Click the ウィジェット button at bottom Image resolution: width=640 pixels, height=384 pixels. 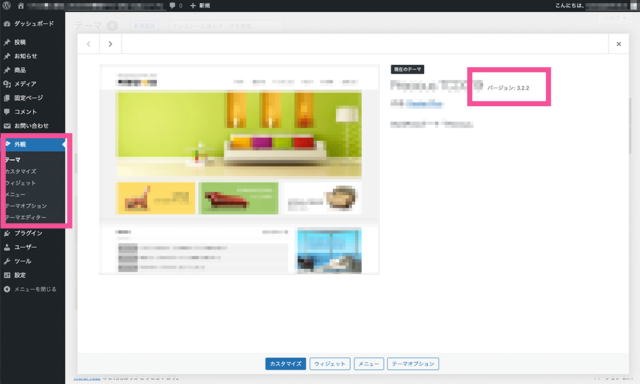click(330, 364)
